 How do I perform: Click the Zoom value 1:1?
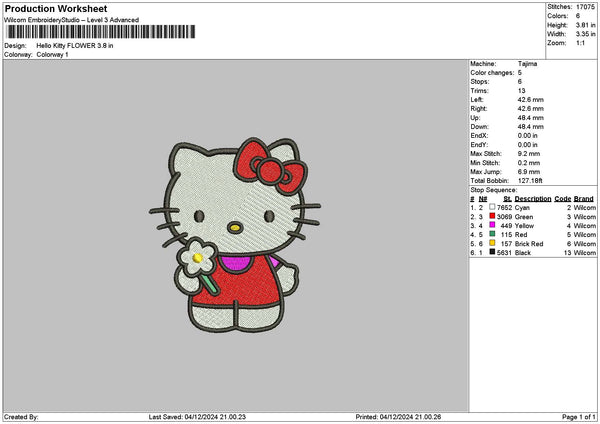(580, 43)
